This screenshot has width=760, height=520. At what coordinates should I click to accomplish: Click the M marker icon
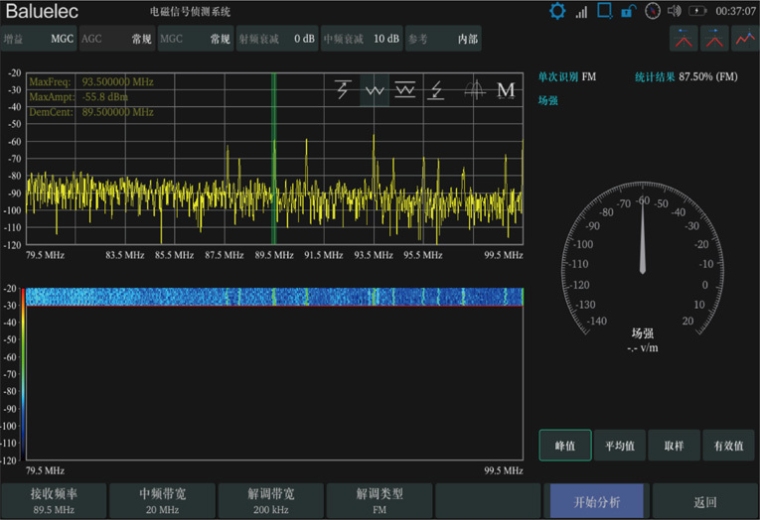[506, 90]
